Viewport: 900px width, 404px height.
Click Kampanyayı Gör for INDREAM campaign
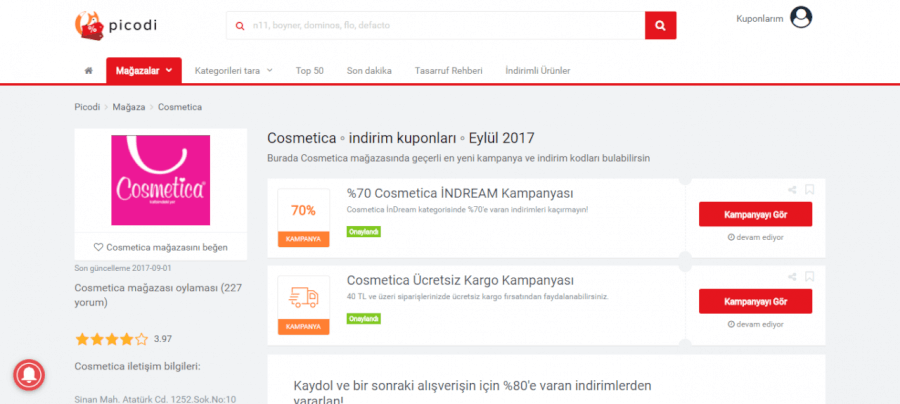point(755,215)
